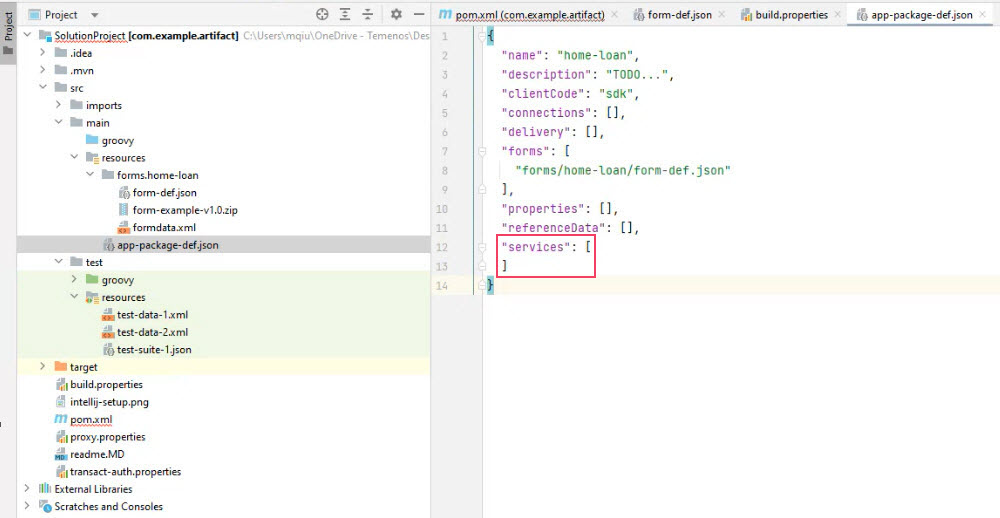Select form-example-v1.0.zip file
This screenshot has height=518, width=1000.
[x=185, y=210]
